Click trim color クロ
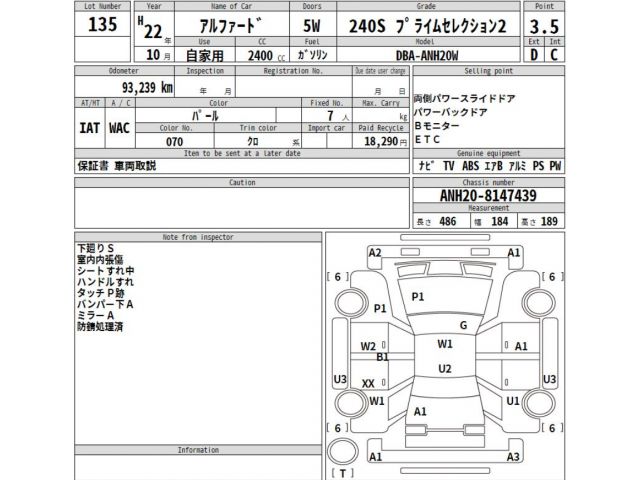 pos(253,142)
